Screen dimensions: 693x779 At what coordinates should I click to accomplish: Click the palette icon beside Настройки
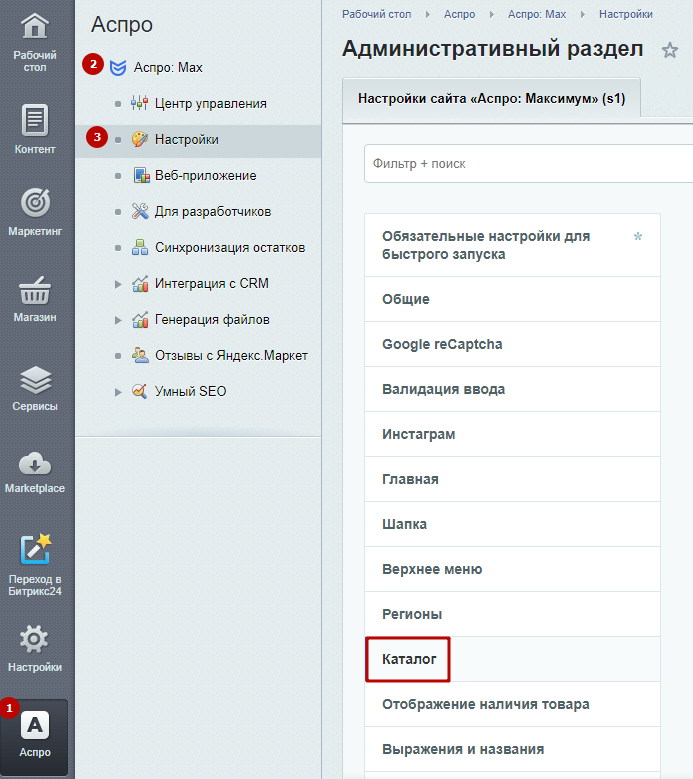tap(140, 139)
